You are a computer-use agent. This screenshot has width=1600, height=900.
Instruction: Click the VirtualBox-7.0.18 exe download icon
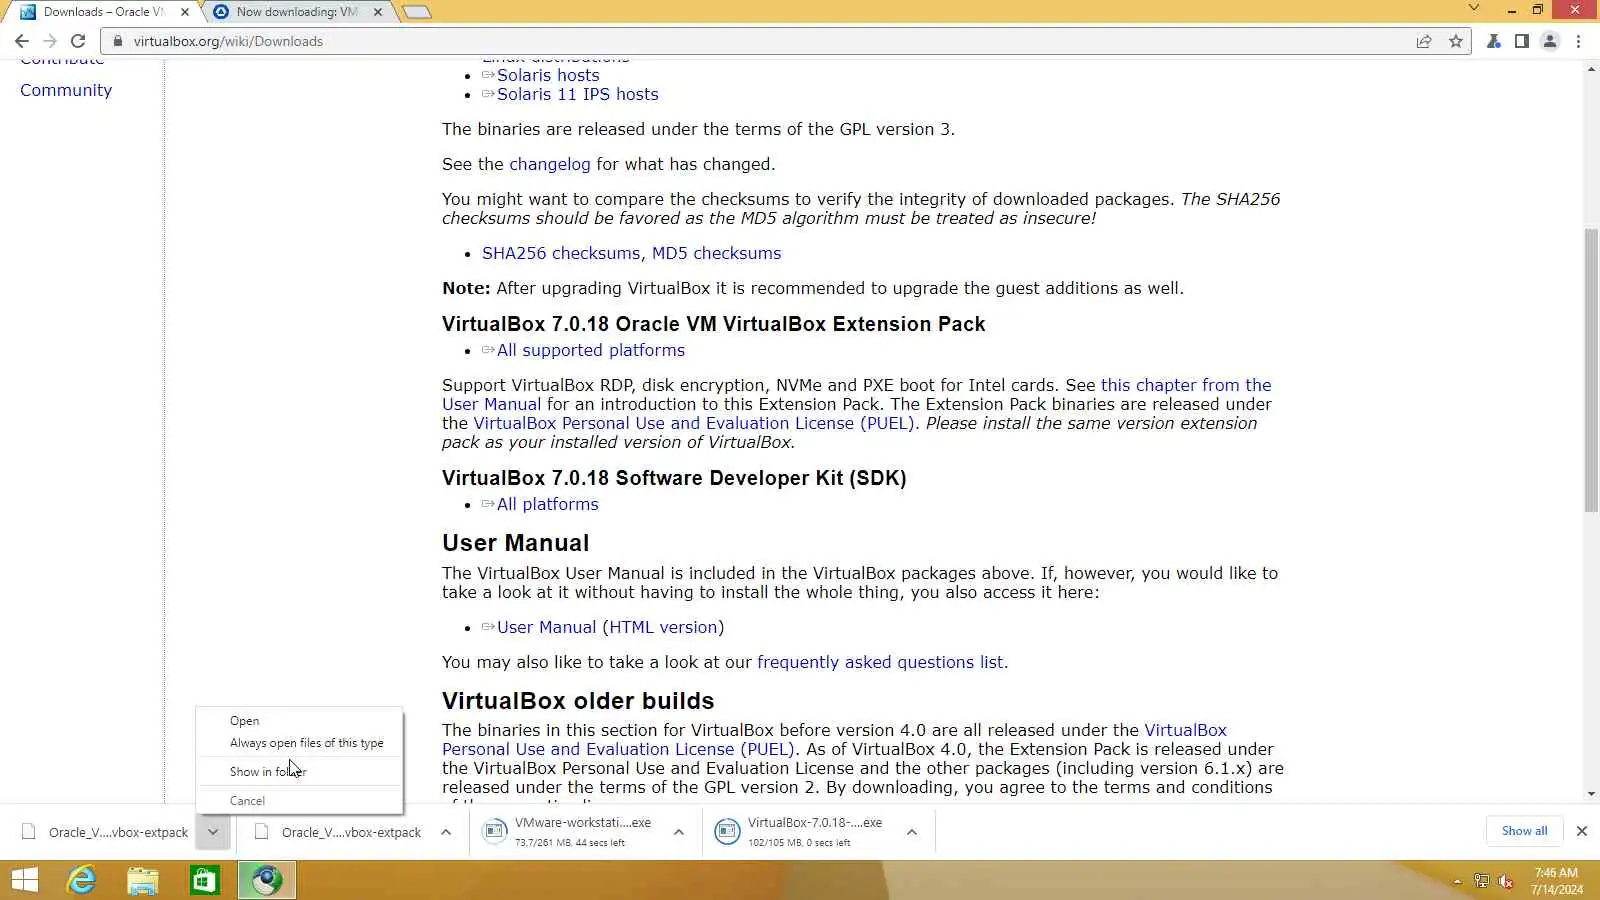point(728,831)
